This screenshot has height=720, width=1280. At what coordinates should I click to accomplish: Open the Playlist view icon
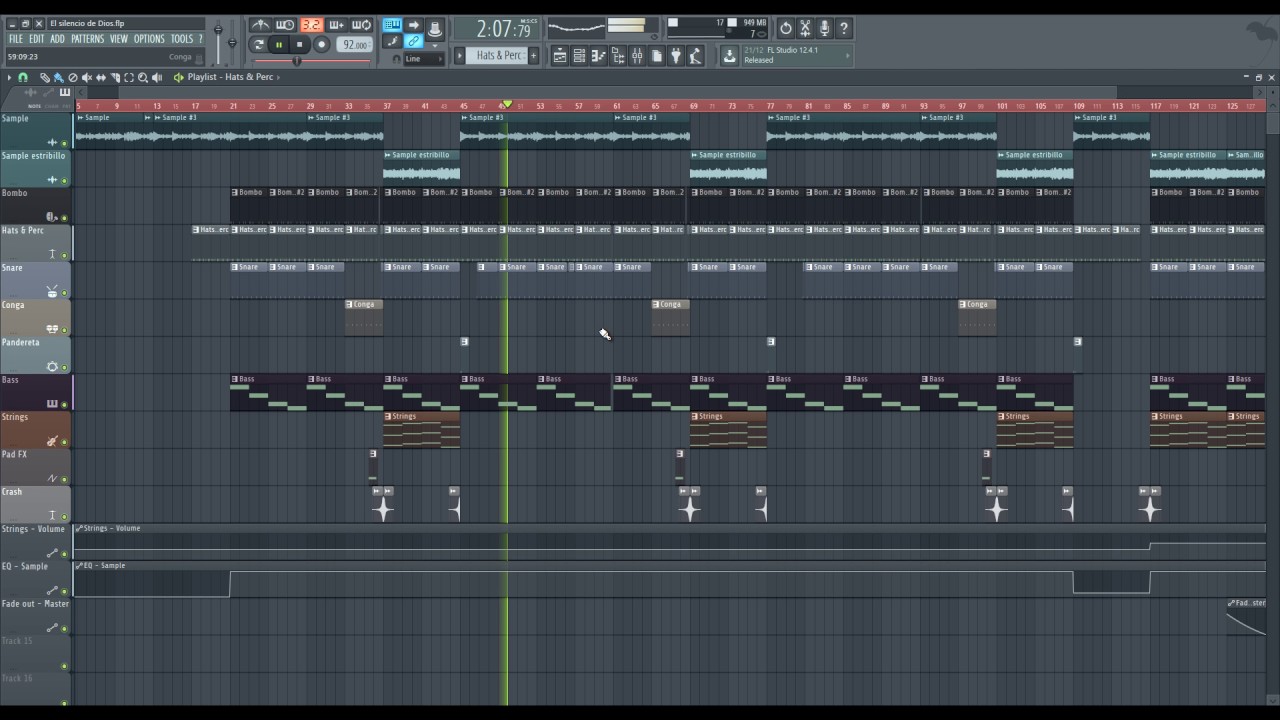tap(559, 56)
